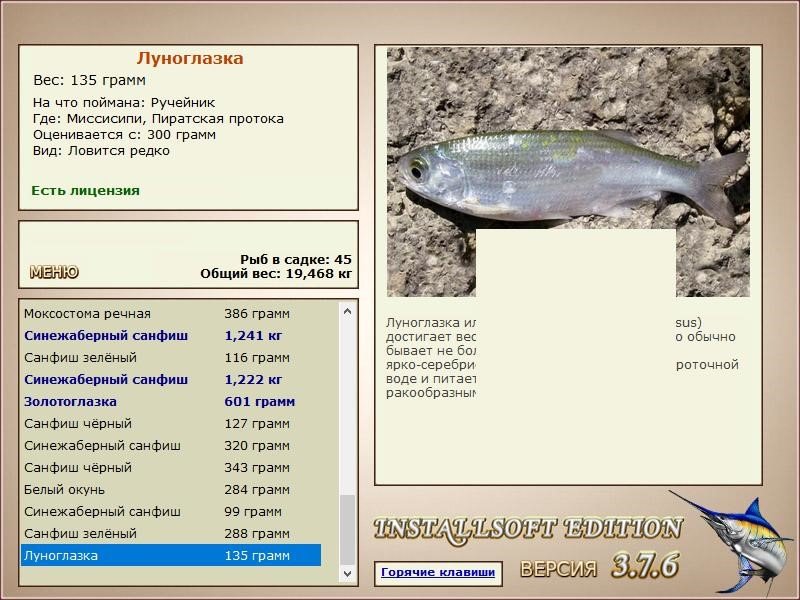This screenshot has width=800, height=600.
Task: Click the На что поймана: Ручейник line
Action: tap(124, 103)
